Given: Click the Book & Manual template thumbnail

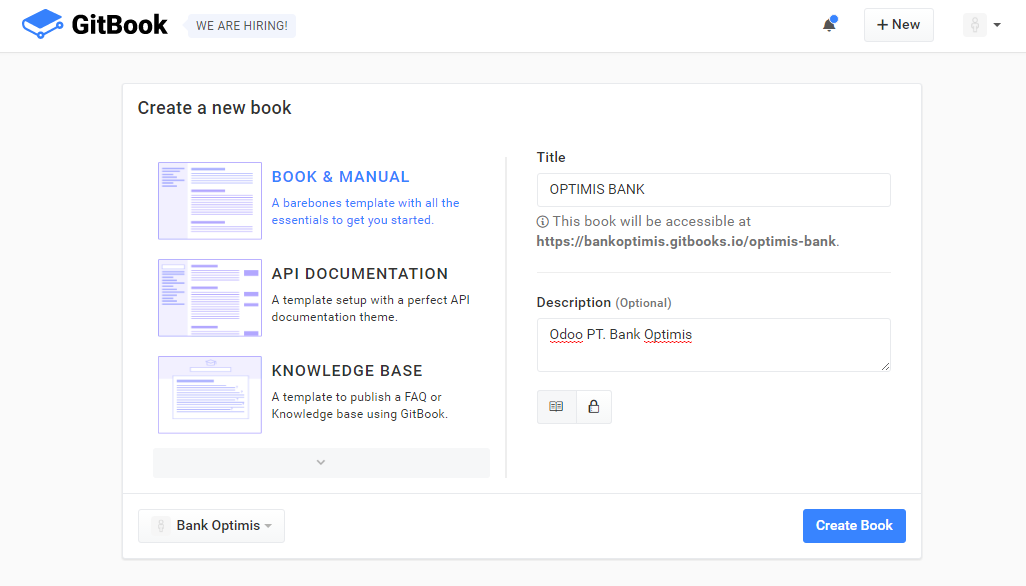Looking at the screenshot, I should [210, 201].
